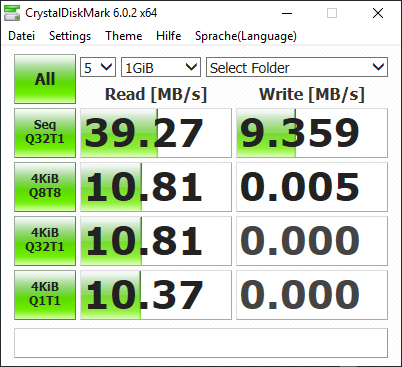The width and height of the screenshot is (402, 367).
Task: Launch the 4KiB Q1T1 test
Action: 45,295
